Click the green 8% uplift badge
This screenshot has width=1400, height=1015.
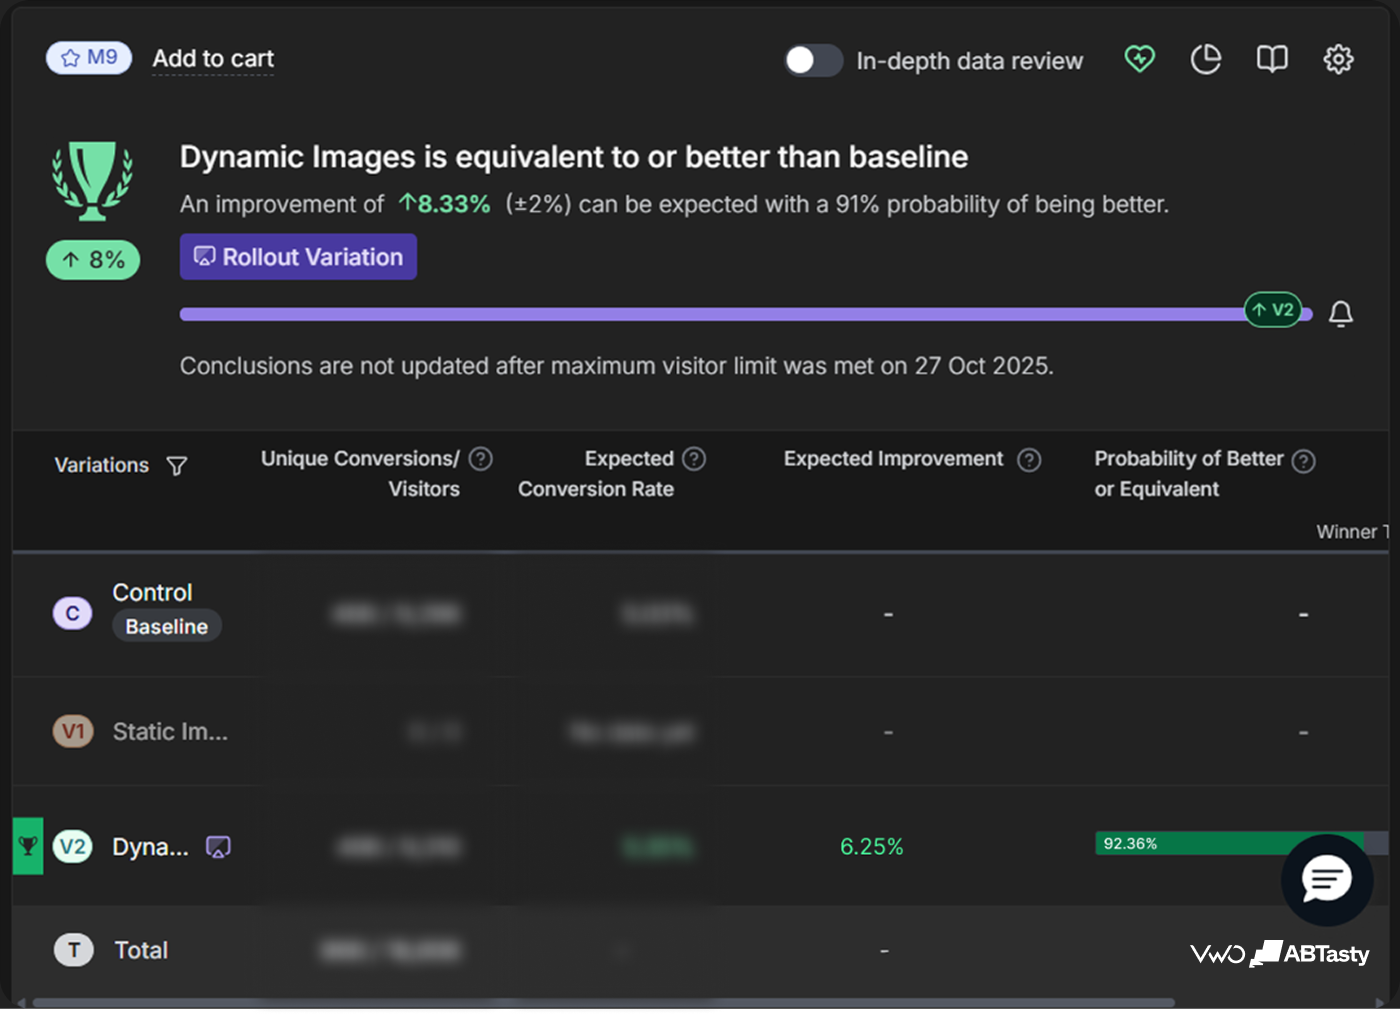click(x=93, y=260)
